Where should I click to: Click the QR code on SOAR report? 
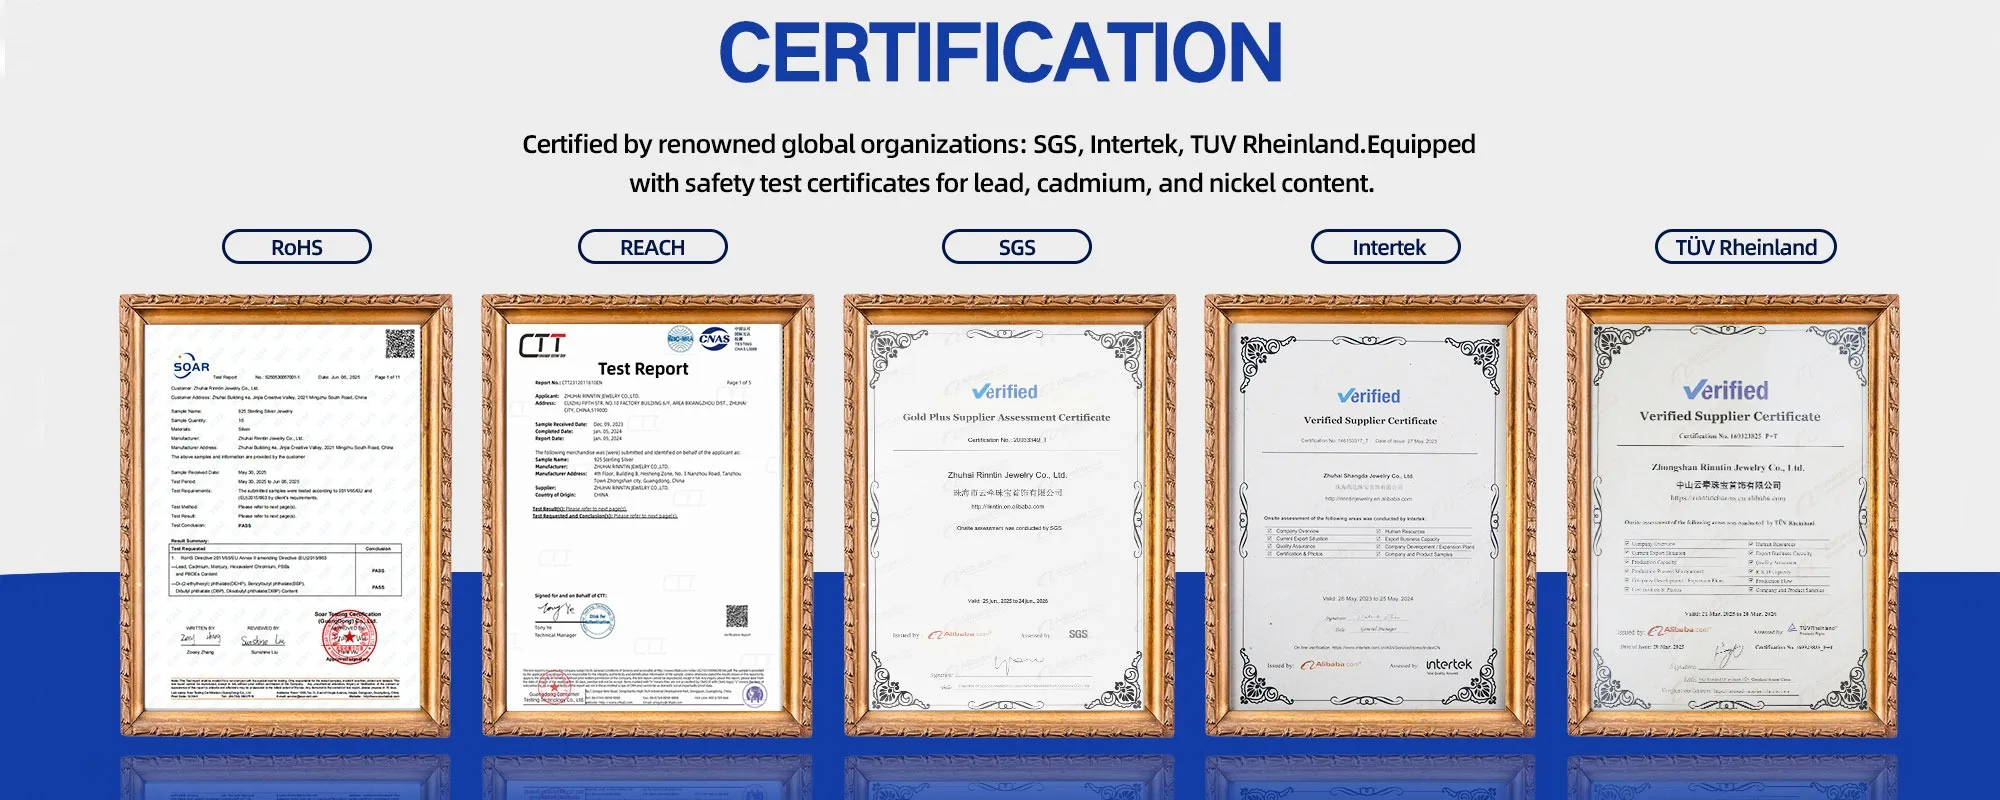[400, 343]
